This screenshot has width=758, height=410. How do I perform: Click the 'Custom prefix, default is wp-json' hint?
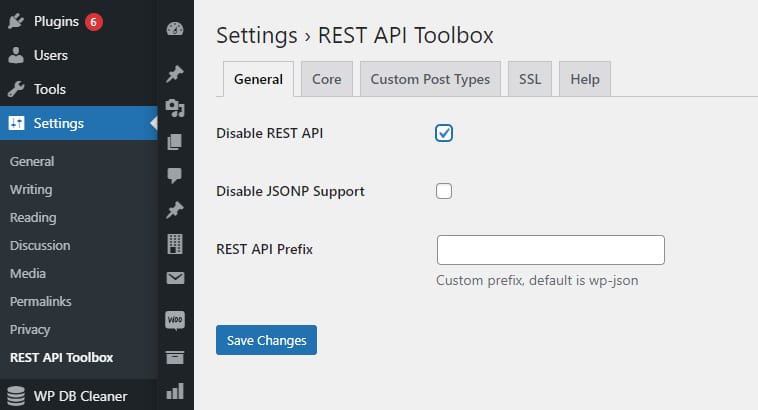click(x=537, y=280)
